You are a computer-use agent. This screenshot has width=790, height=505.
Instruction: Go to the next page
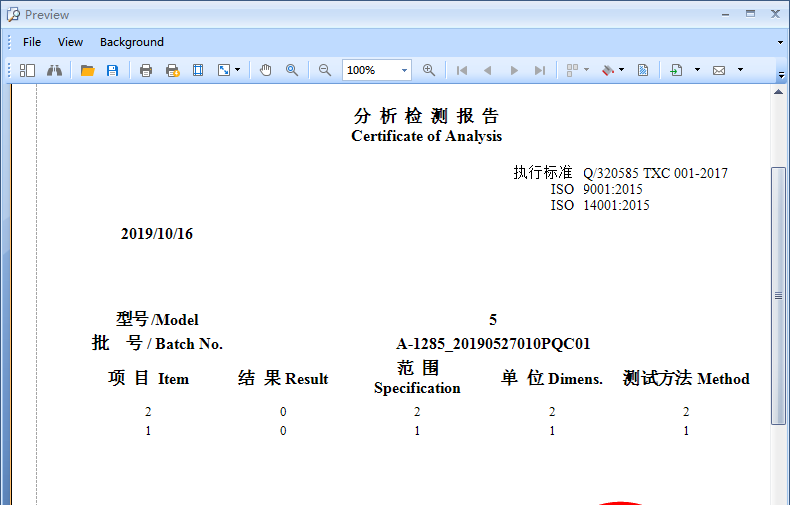tap(514, 70)
